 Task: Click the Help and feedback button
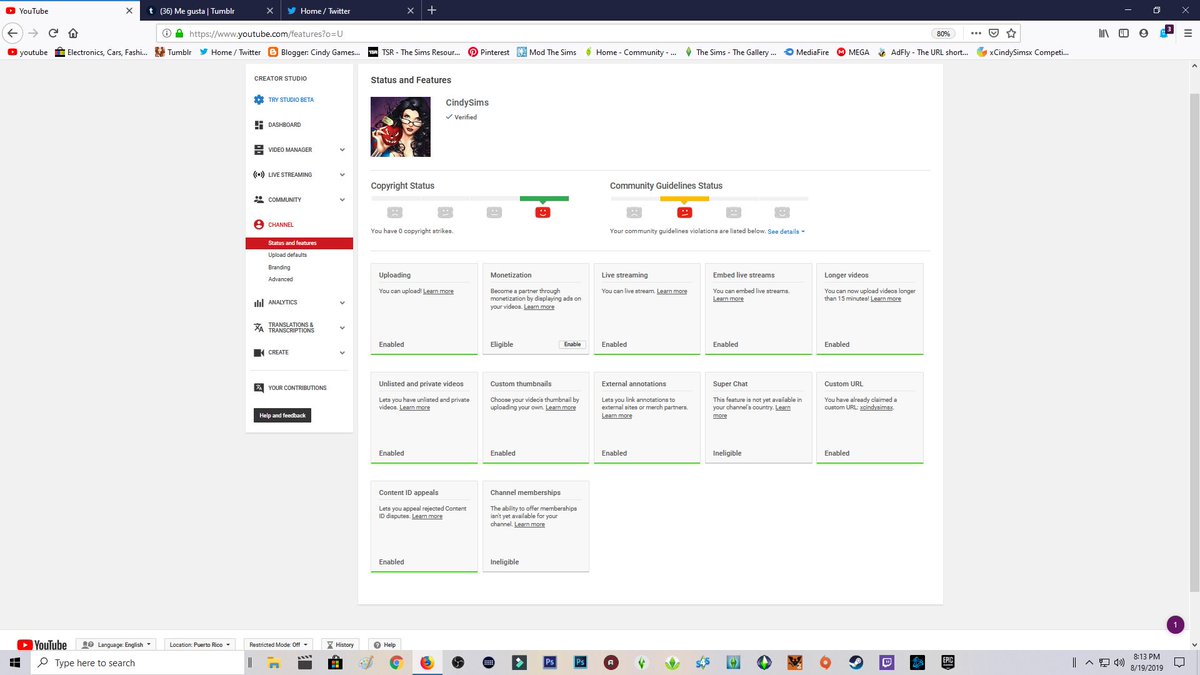click(282, 415)
